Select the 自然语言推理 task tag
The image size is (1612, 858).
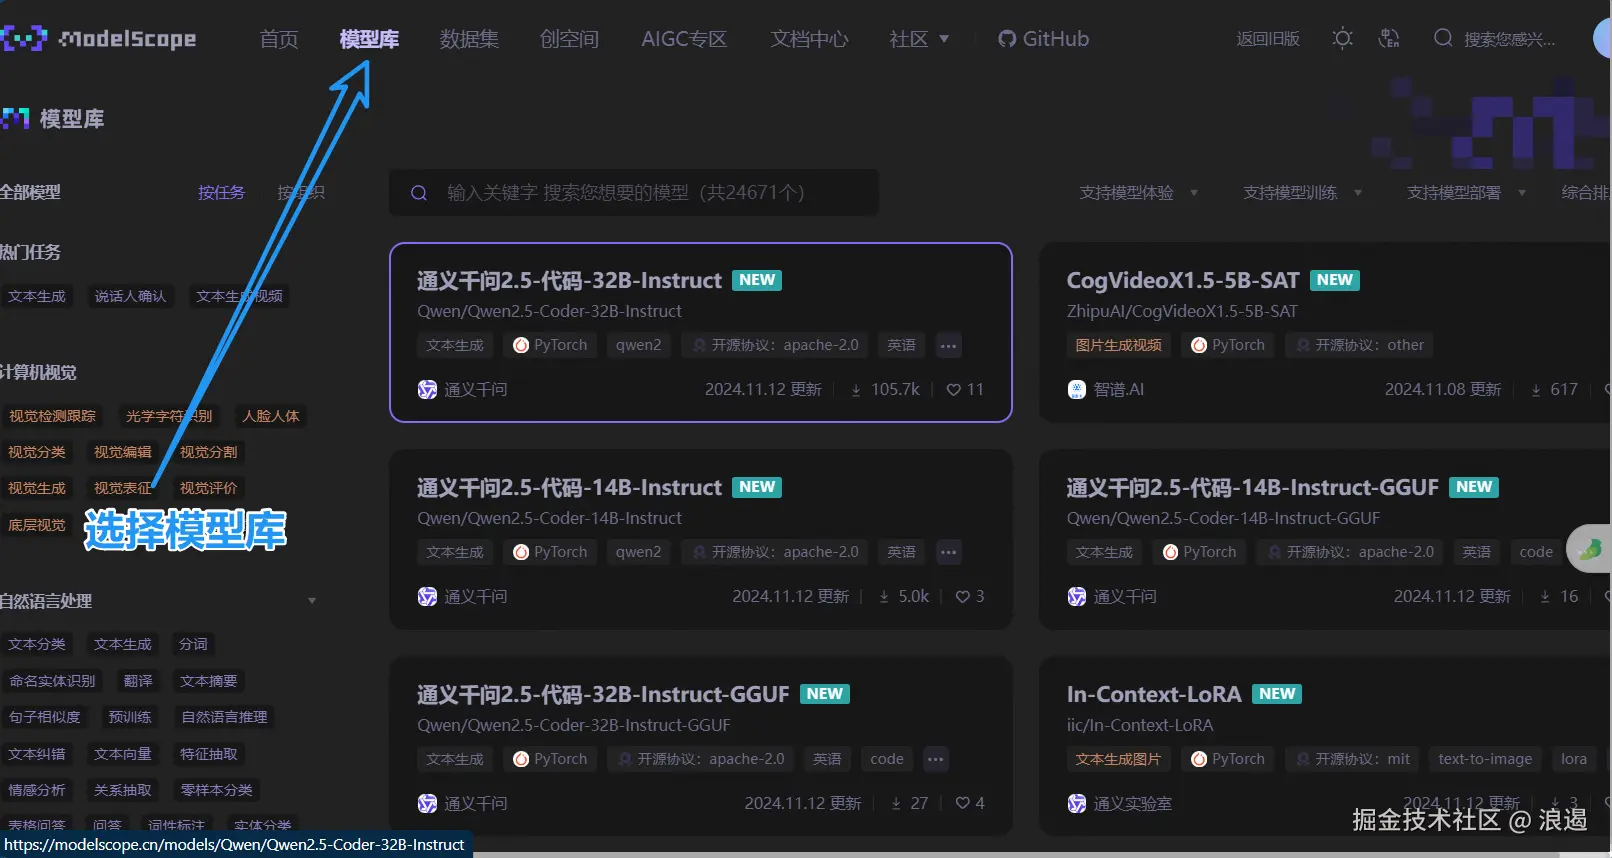pyautogui.click(x=225, y=717)
